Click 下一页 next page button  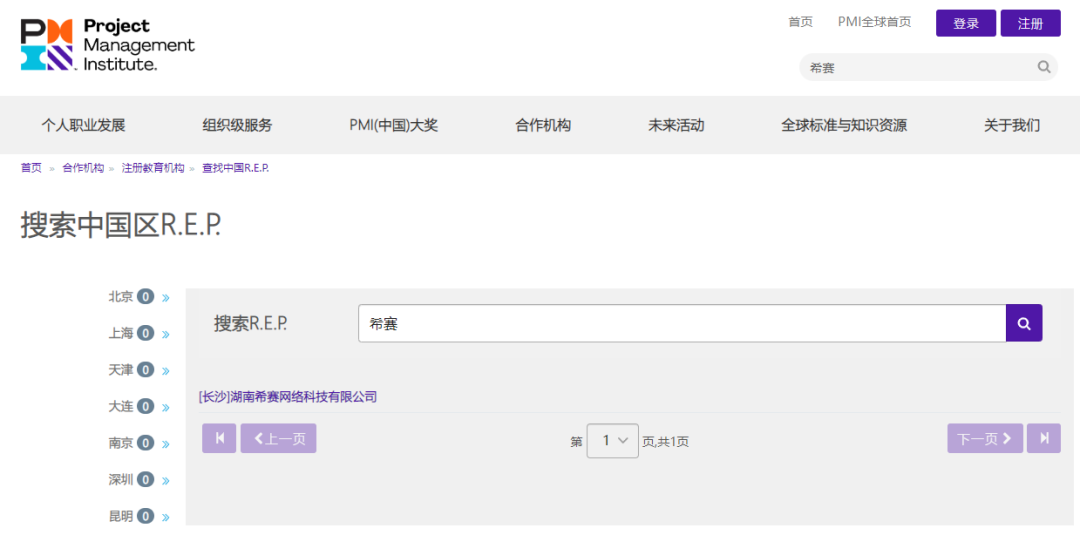click(985, 439)
